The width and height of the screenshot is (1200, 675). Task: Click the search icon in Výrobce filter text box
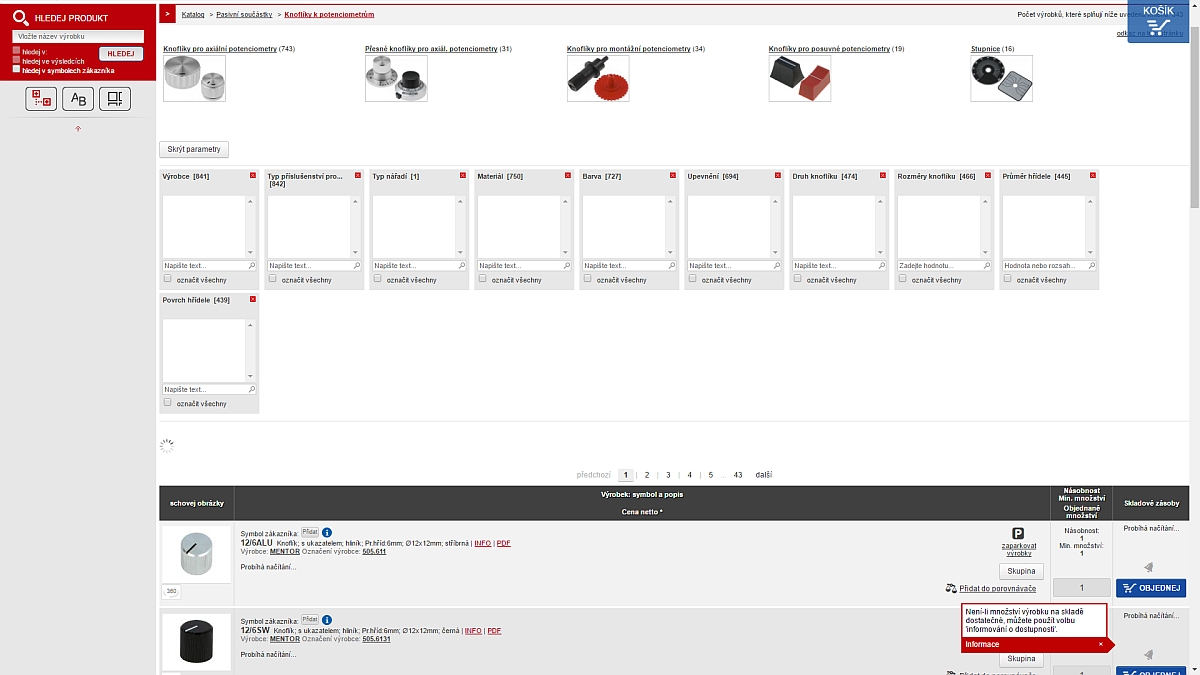pos(251,266)
